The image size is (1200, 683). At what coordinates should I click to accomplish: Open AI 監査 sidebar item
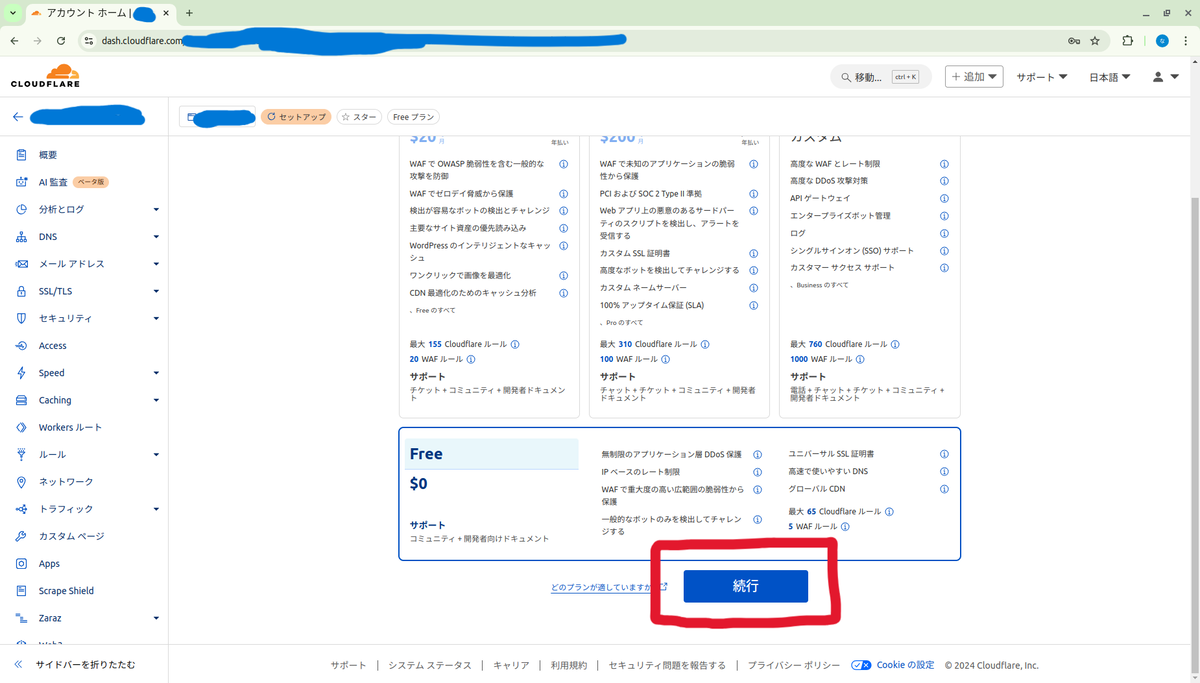(x=53, y=182)
